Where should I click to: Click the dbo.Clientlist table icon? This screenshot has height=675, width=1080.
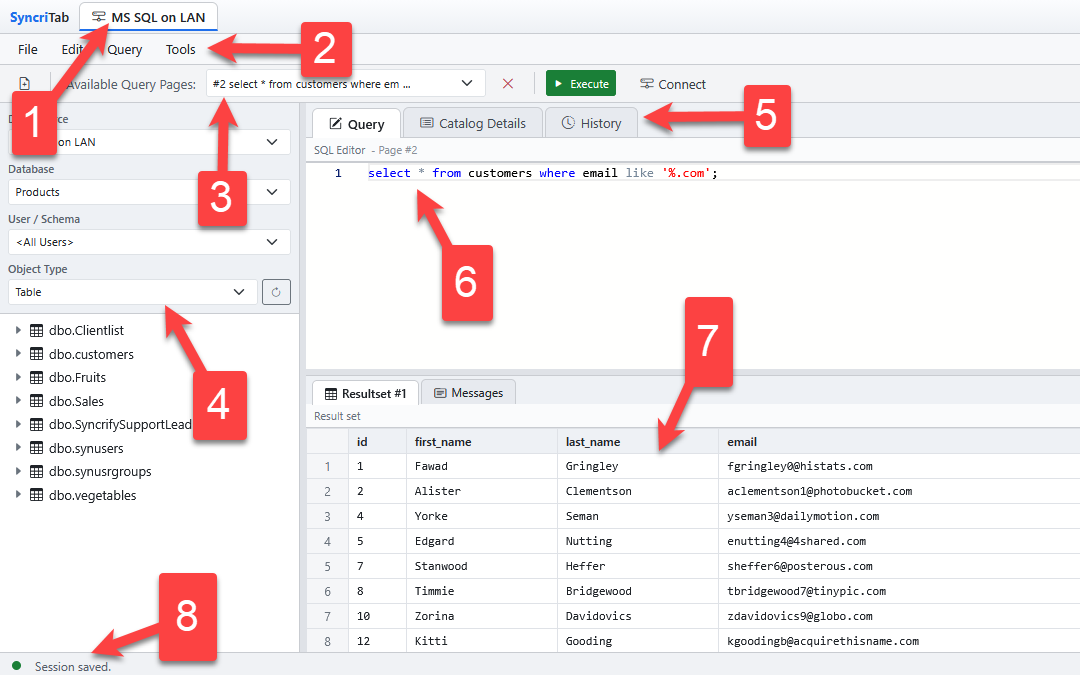tap(37, 331)
